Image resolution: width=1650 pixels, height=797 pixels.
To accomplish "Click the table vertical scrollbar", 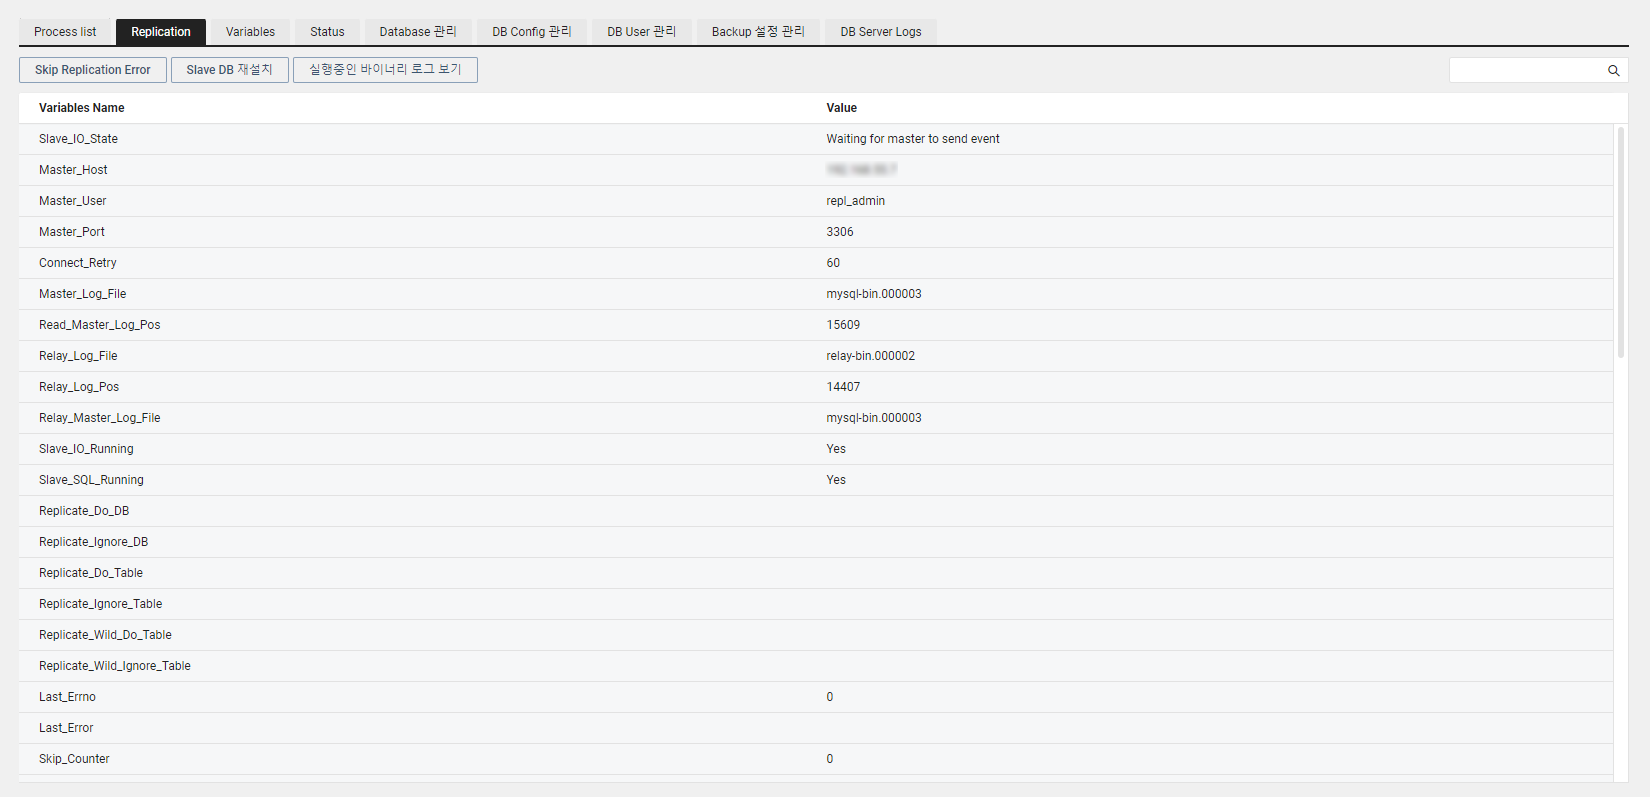I will point(1621,242).
